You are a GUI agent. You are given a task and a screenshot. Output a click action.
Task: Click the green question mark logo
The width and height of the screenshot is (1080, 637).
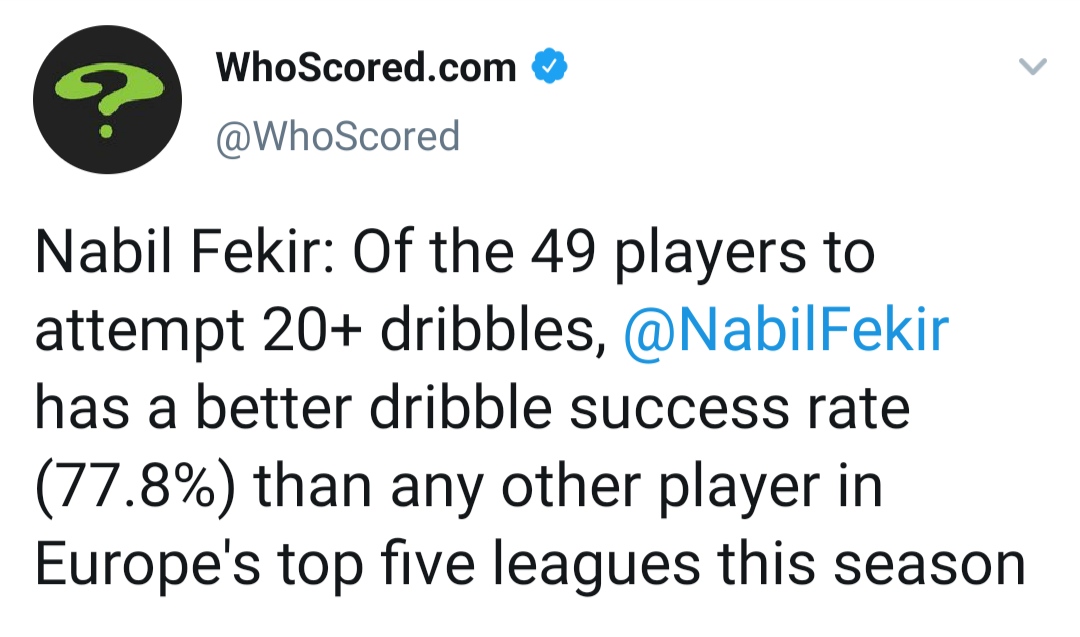click(107, 98)
